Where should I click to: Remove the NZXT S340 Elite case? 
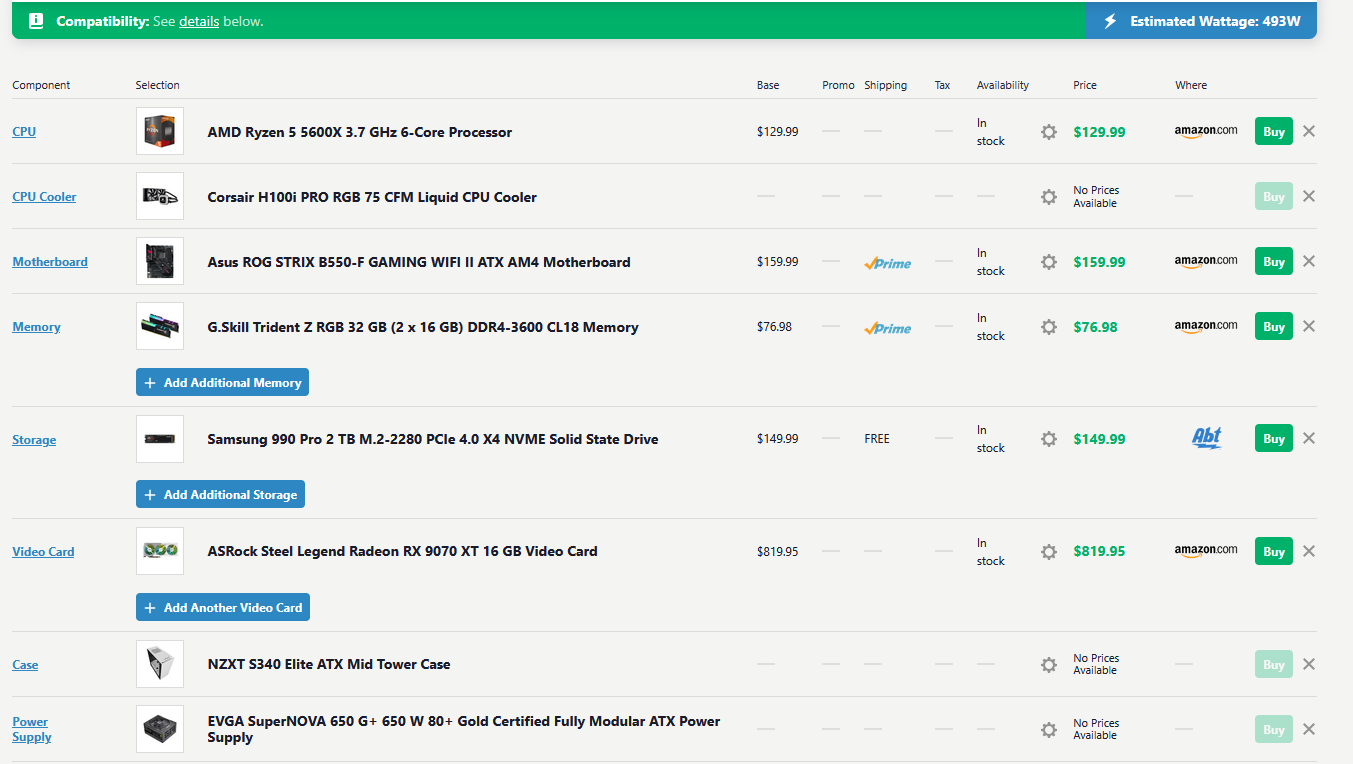click(x=1309, y=664)
